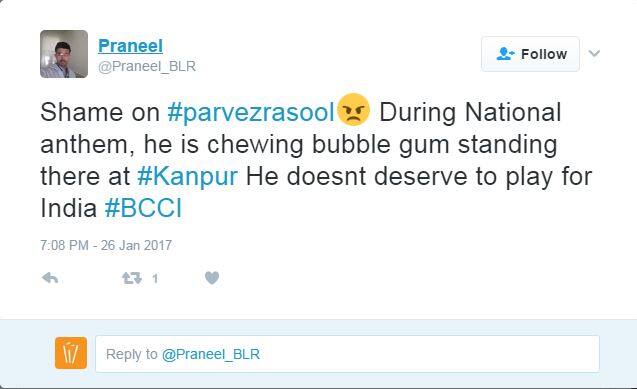Like the tweet with the heart icon
The width and height of the screenshot is (637, 389).
[x=212, y=278]
